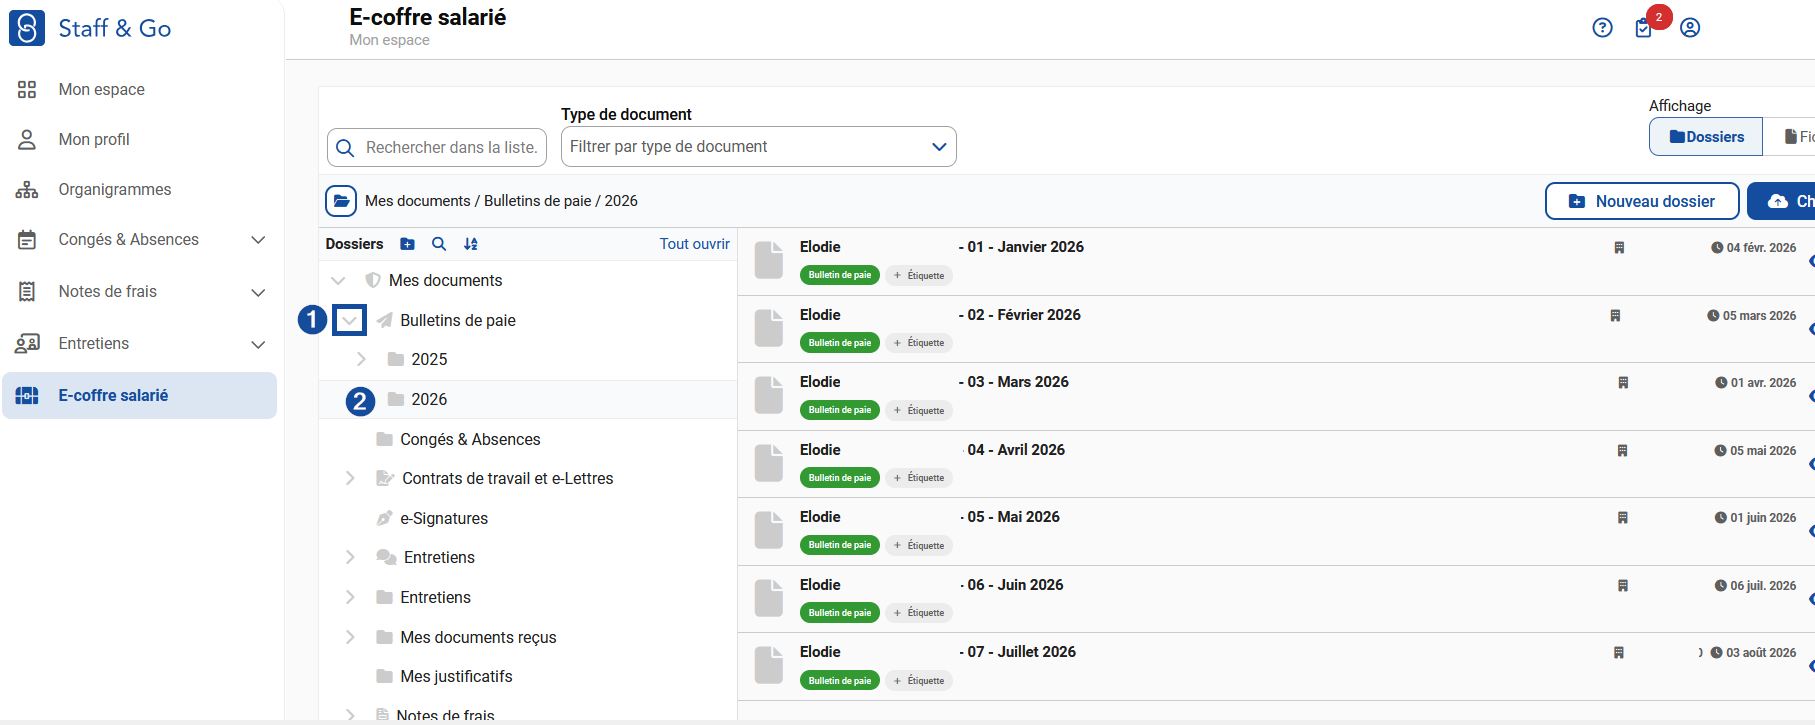Switch display to Dossiers view
The height and width of the screenshot is (725, 1815).
pyautogui.click(x=1706, y=137)
